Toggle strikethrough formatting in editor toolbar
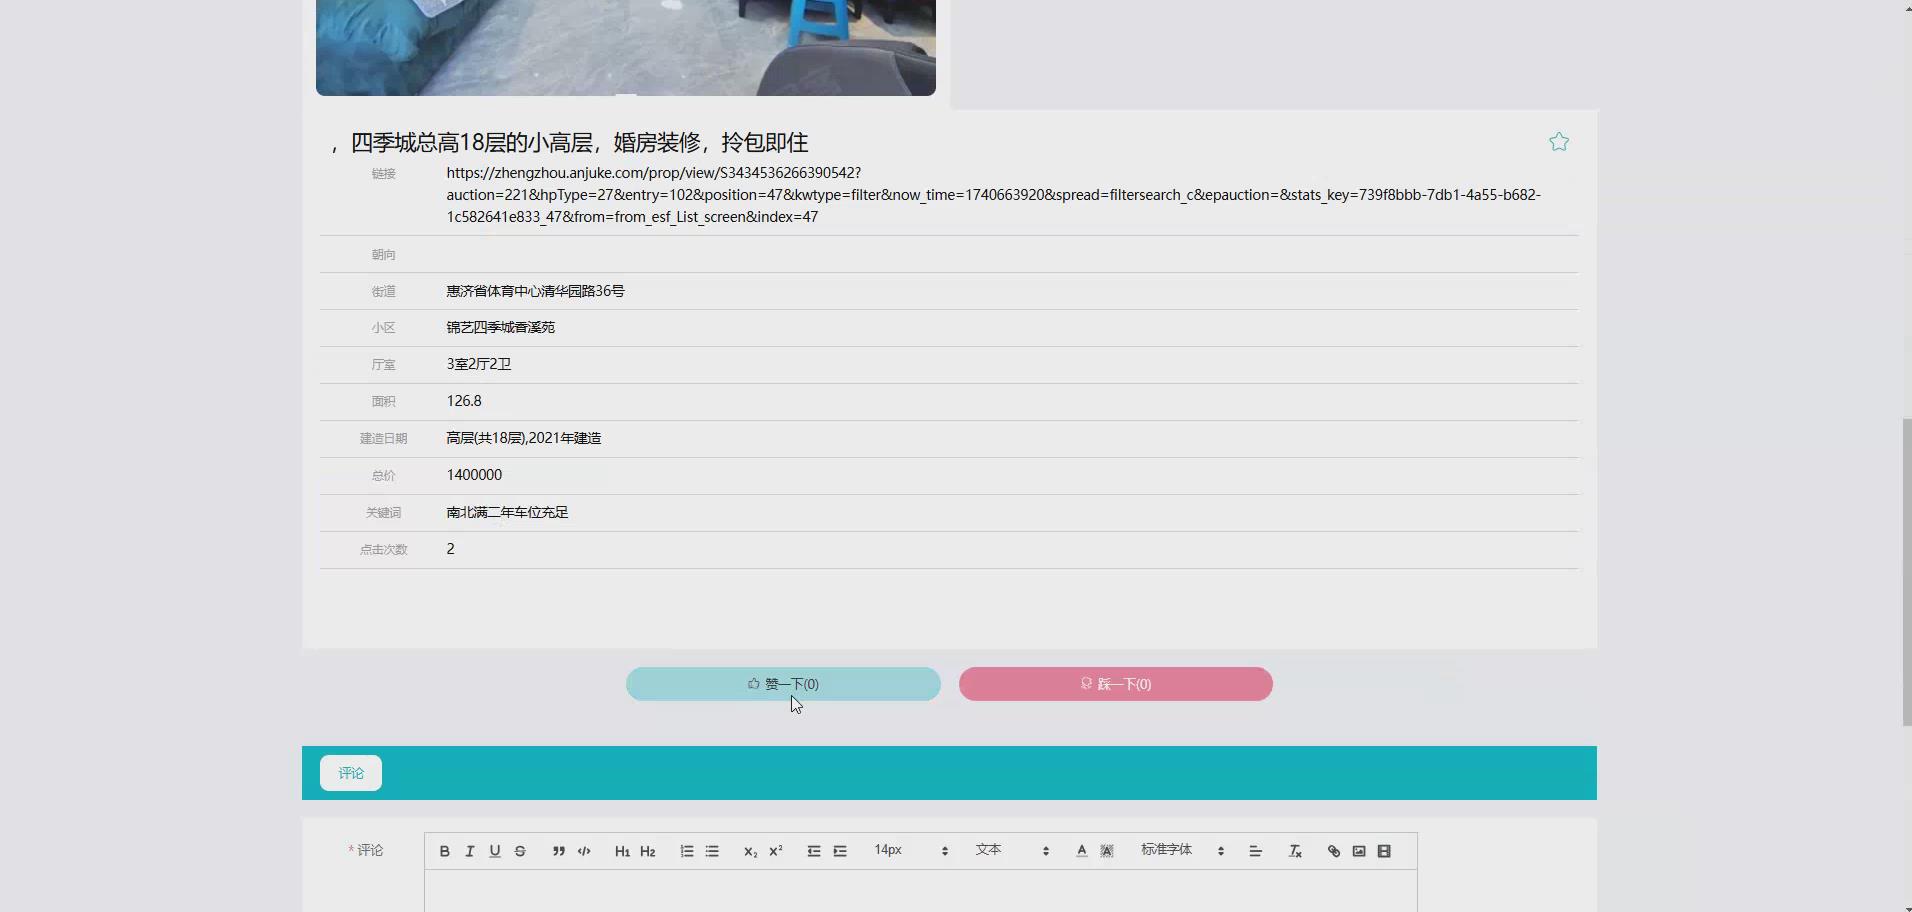This screenshot has height=912, width=1912. coord(520,851)
